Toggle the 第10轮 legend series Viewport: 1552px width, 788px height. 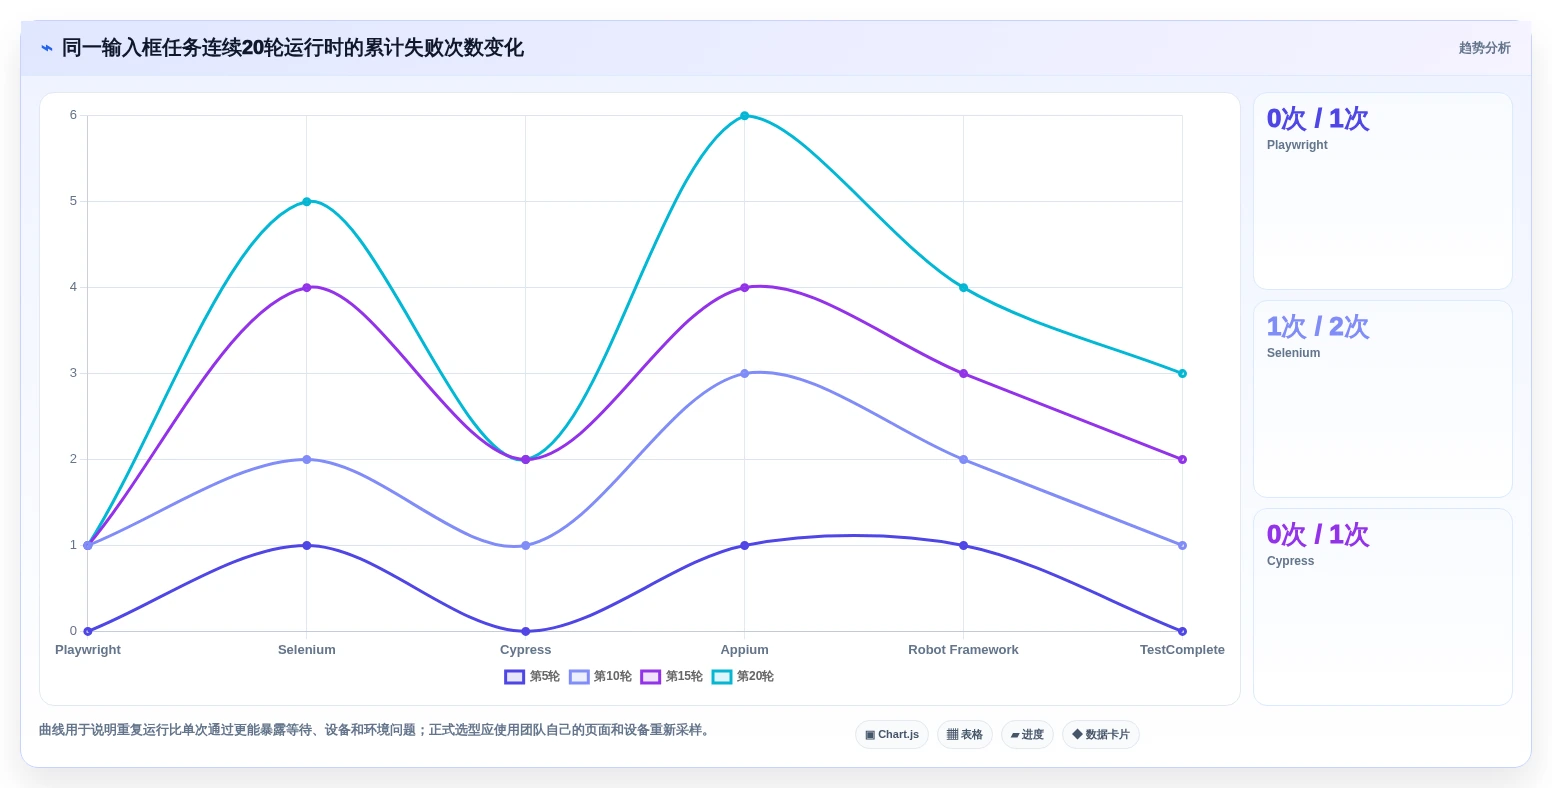[600, 677]
